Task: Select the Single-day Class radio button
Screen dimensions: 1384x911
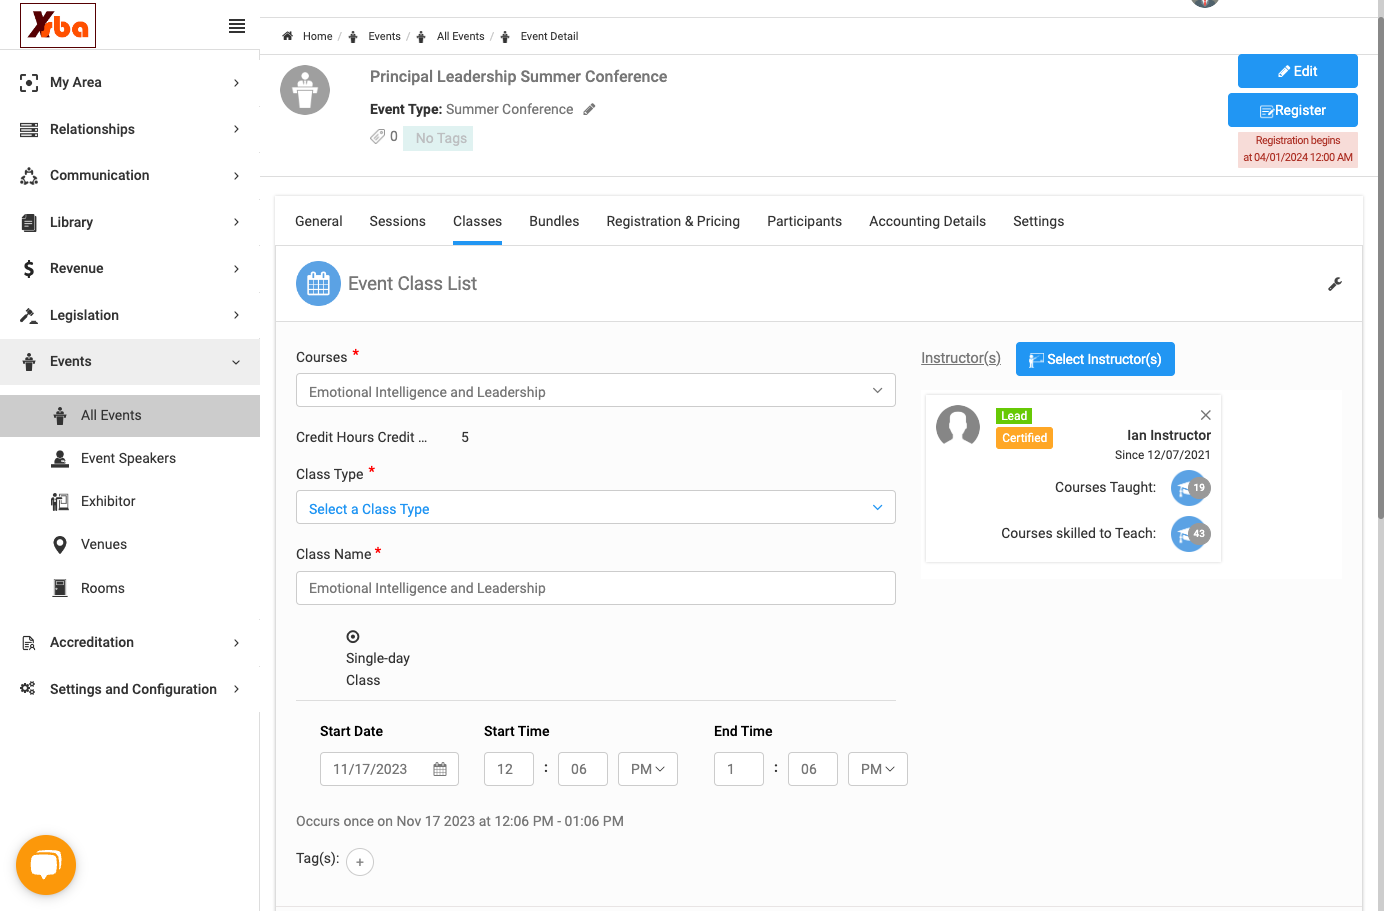Action: (353, 637)
